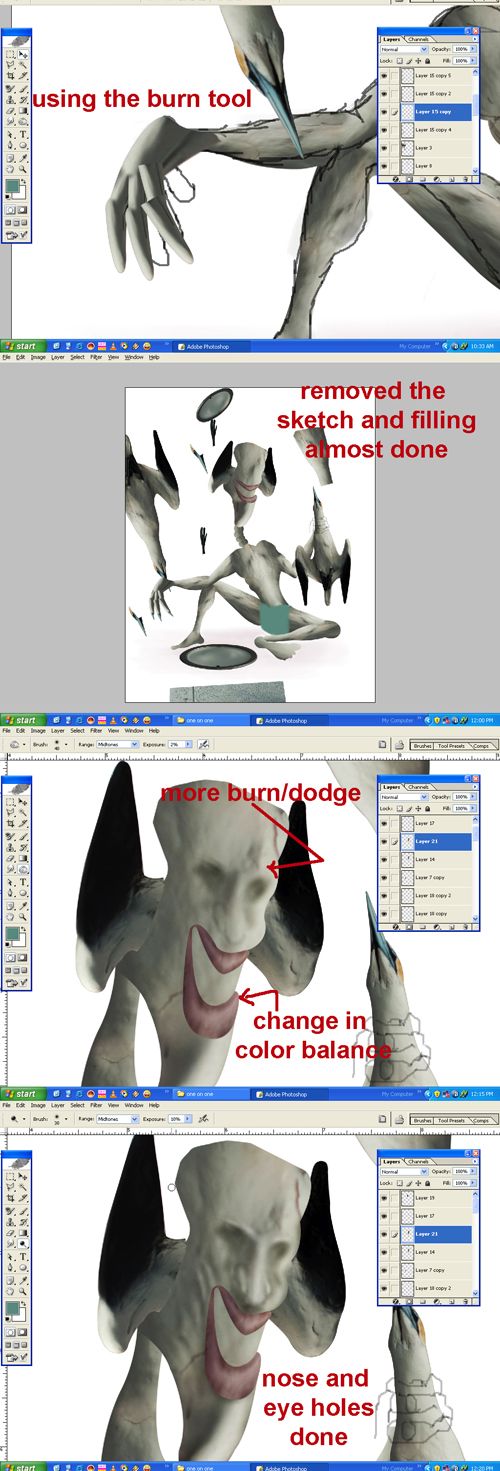Viewport: 500px width, 1471px height.
Task: Enable airbrush icon beside Exposure 10% field
Action: tap(203, 1119)
